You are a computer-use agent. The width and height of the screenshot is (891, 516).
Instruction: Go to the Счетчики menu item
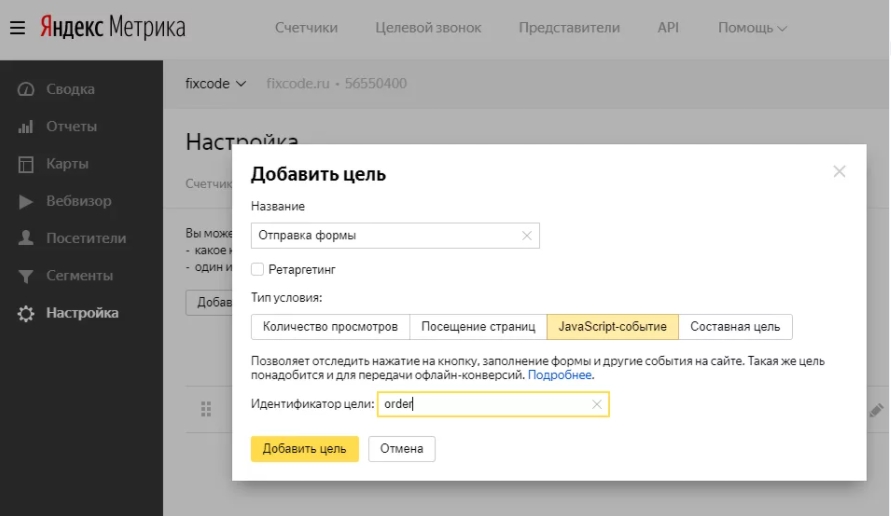click(306, 27)
